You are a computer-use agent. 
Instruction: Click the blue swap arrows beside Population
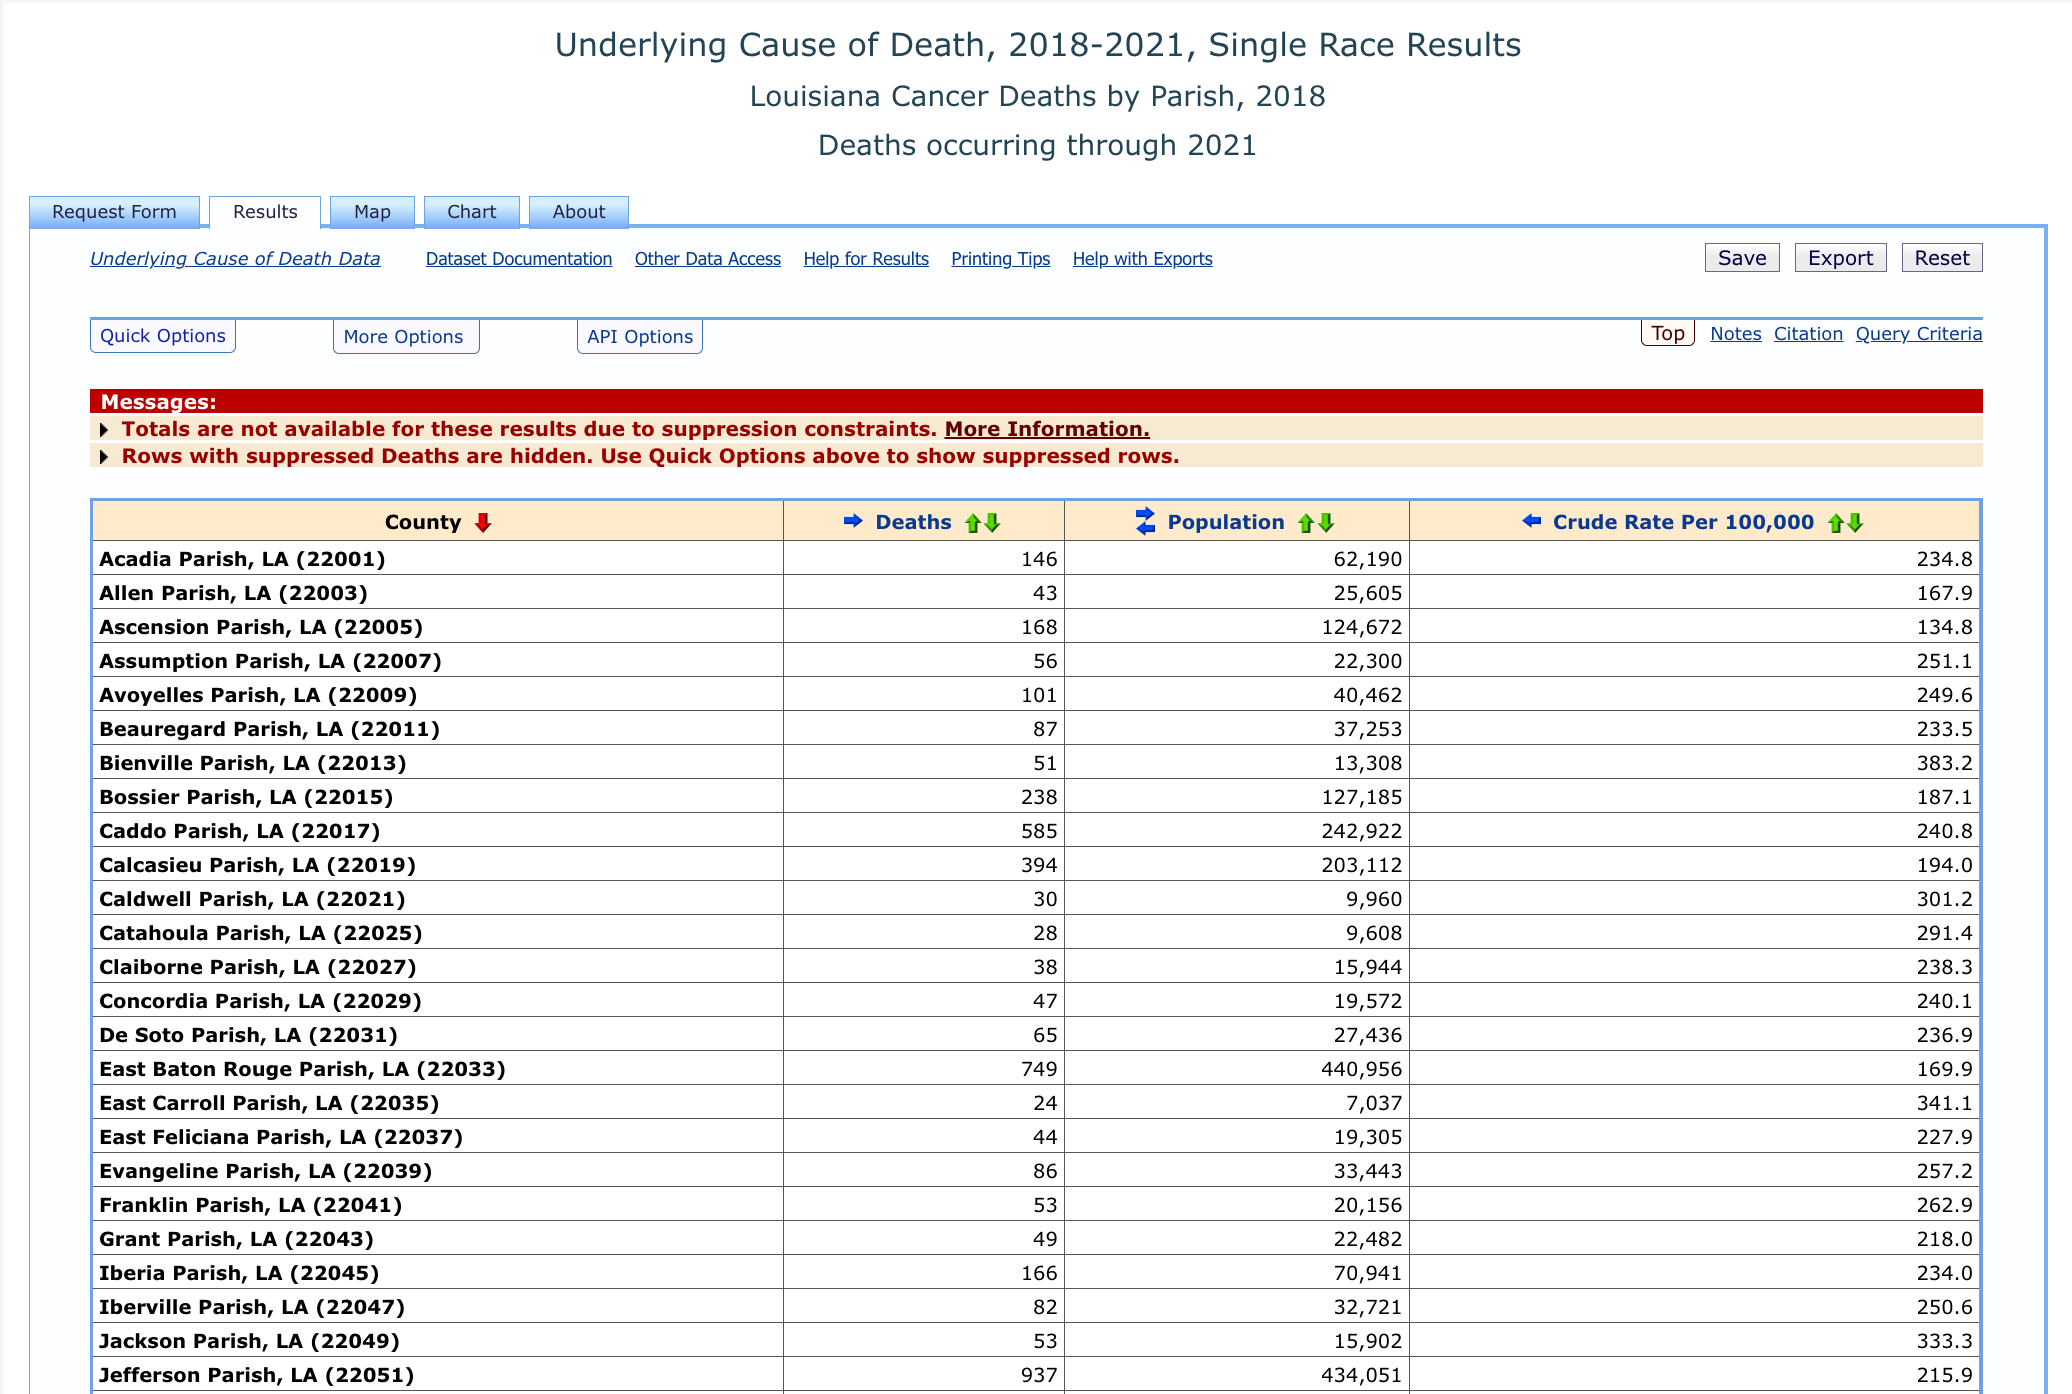point(1146,521)
